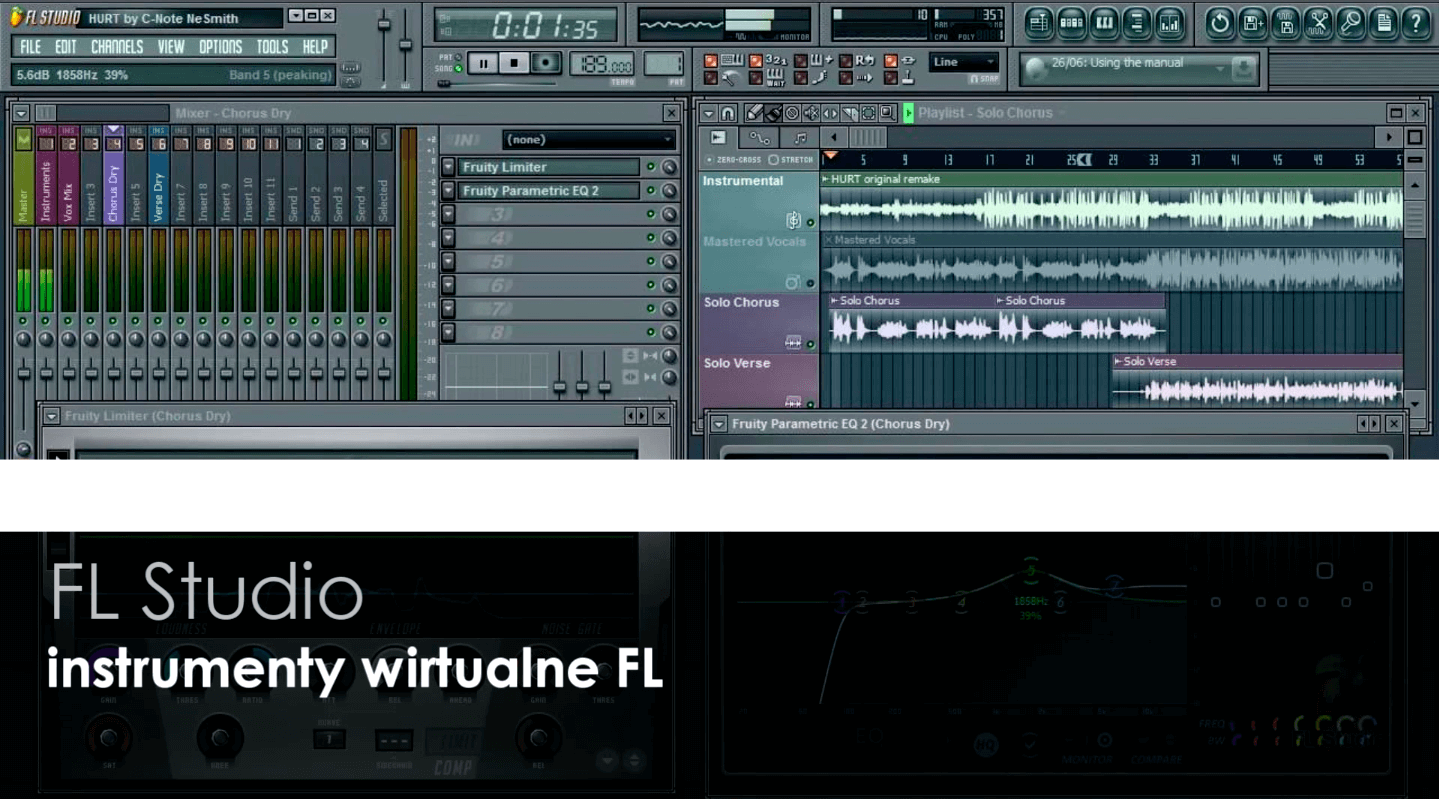Open the Parametric EQ 2 window menu arrow
The width and height of the screenshot is (1439, 799).
point(718,424)
